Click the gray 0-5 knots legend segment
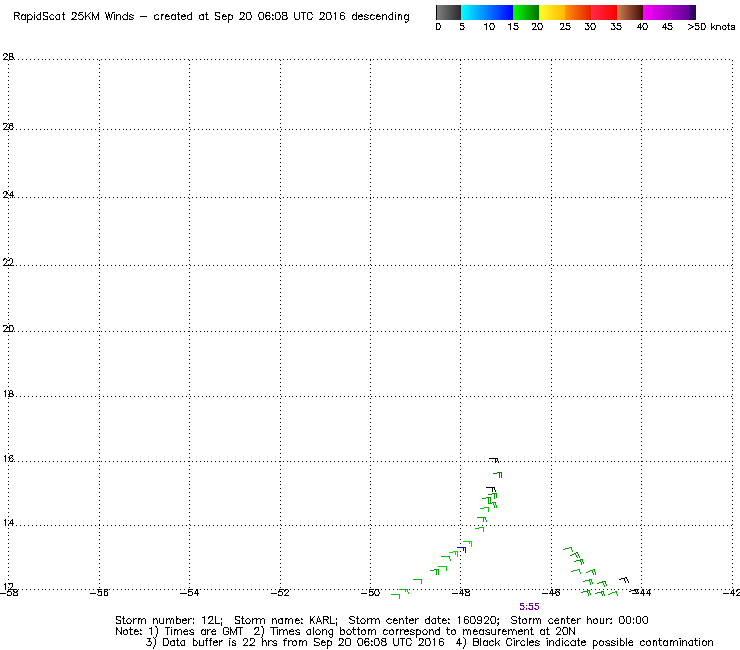 tap(448, 12)
